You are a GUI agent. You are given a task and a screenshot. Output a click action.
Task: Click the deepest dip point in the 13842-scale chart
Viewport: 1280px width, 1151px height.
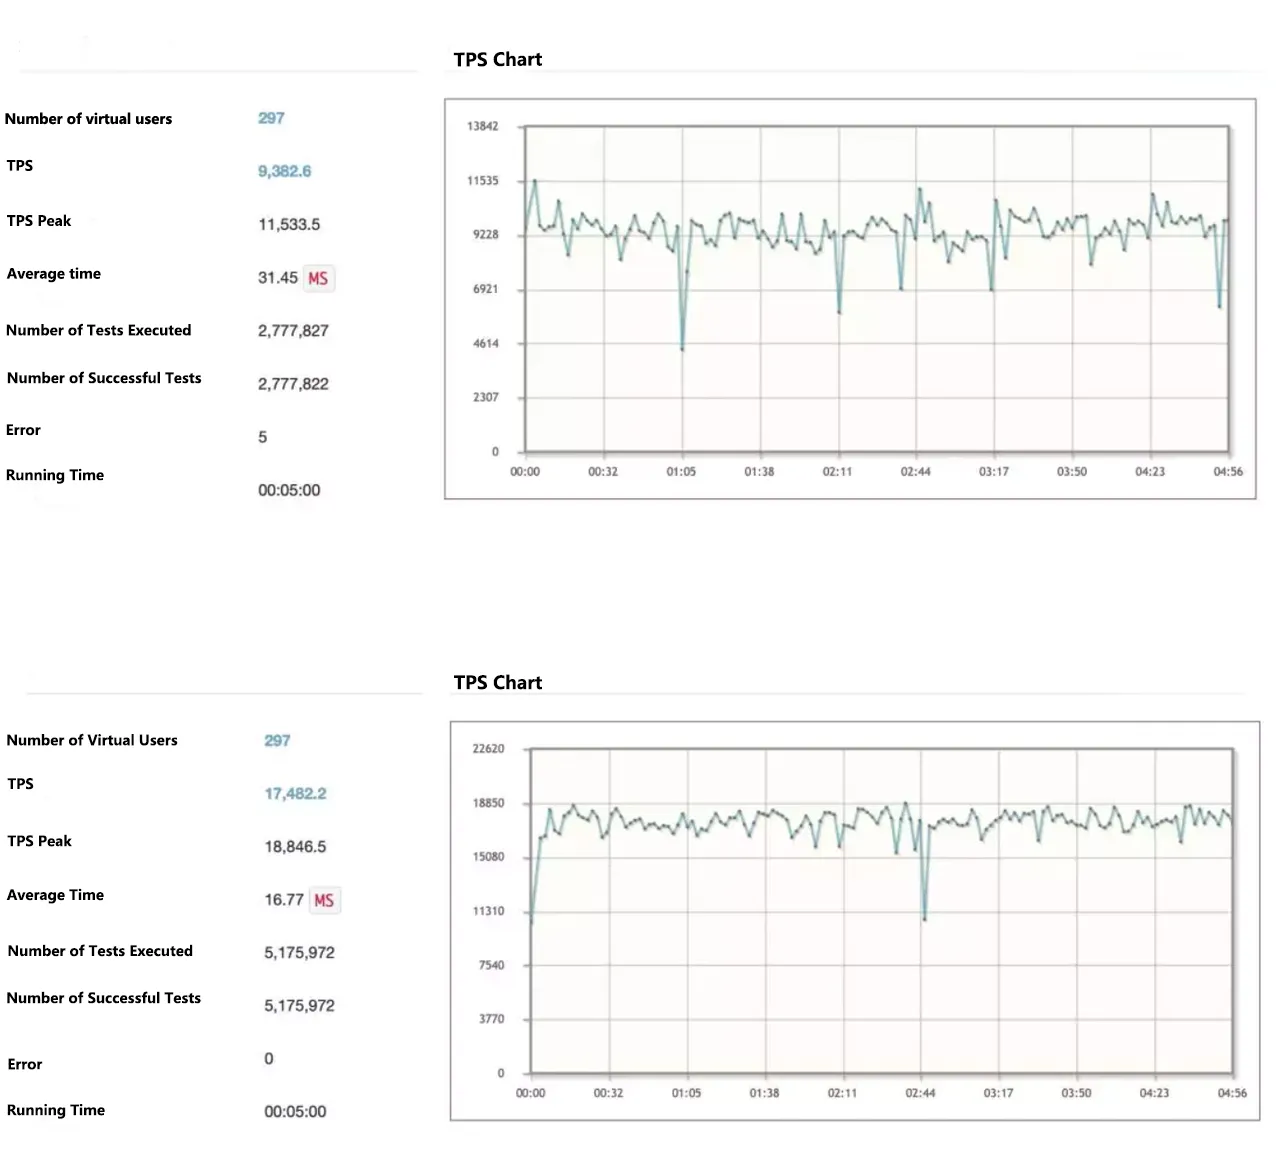pos(682,349)
